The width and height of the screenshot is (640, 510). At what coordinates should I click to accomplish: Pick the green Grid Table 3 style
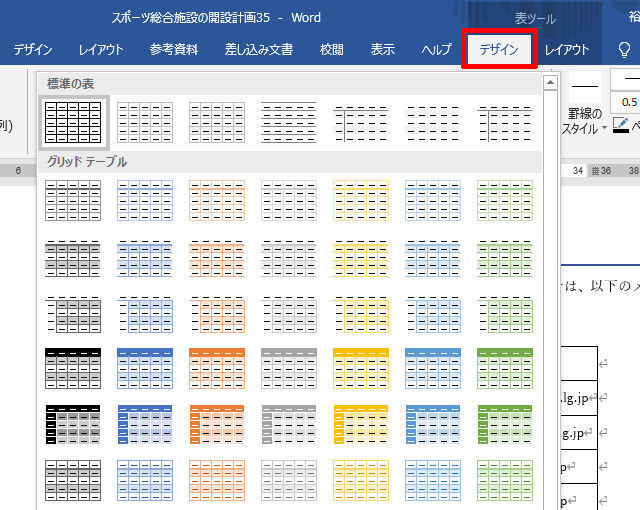504,314
